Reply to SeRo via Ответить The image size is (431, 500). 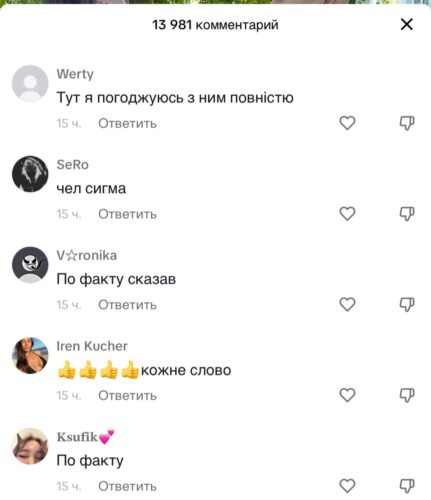[x=127, y=214]
